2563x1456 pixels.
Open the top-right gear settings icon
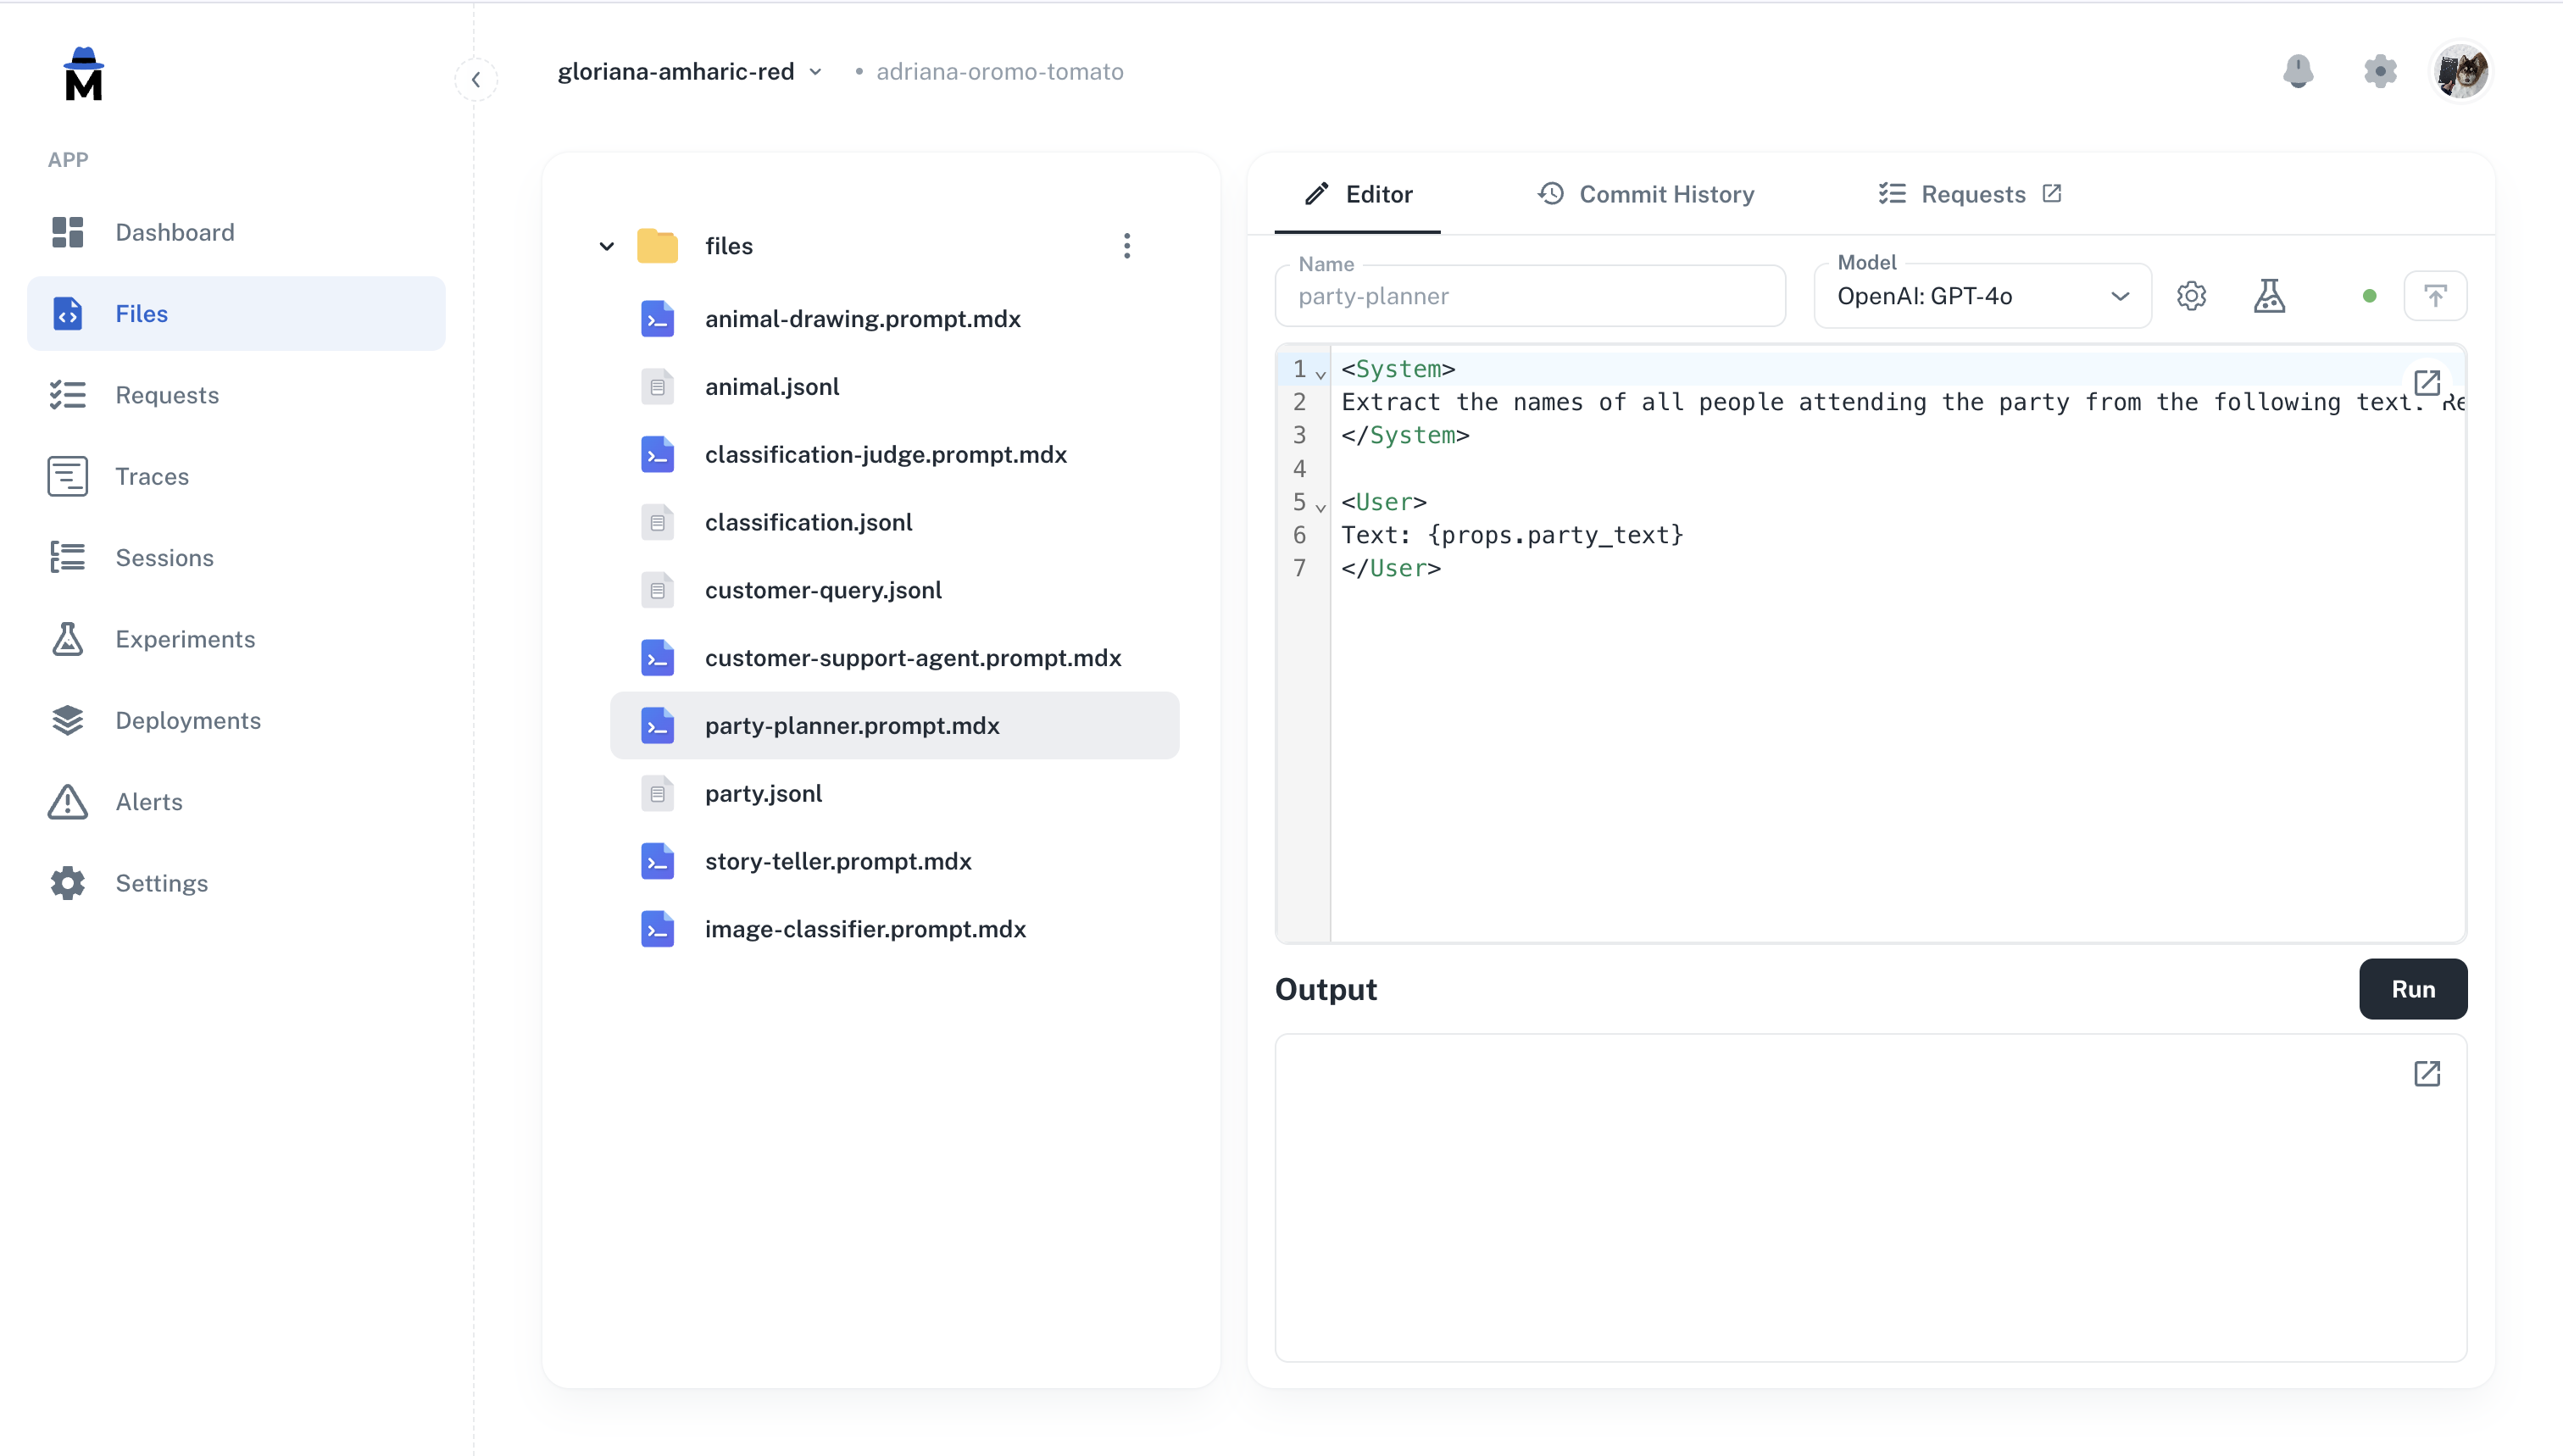point(2379,71)
